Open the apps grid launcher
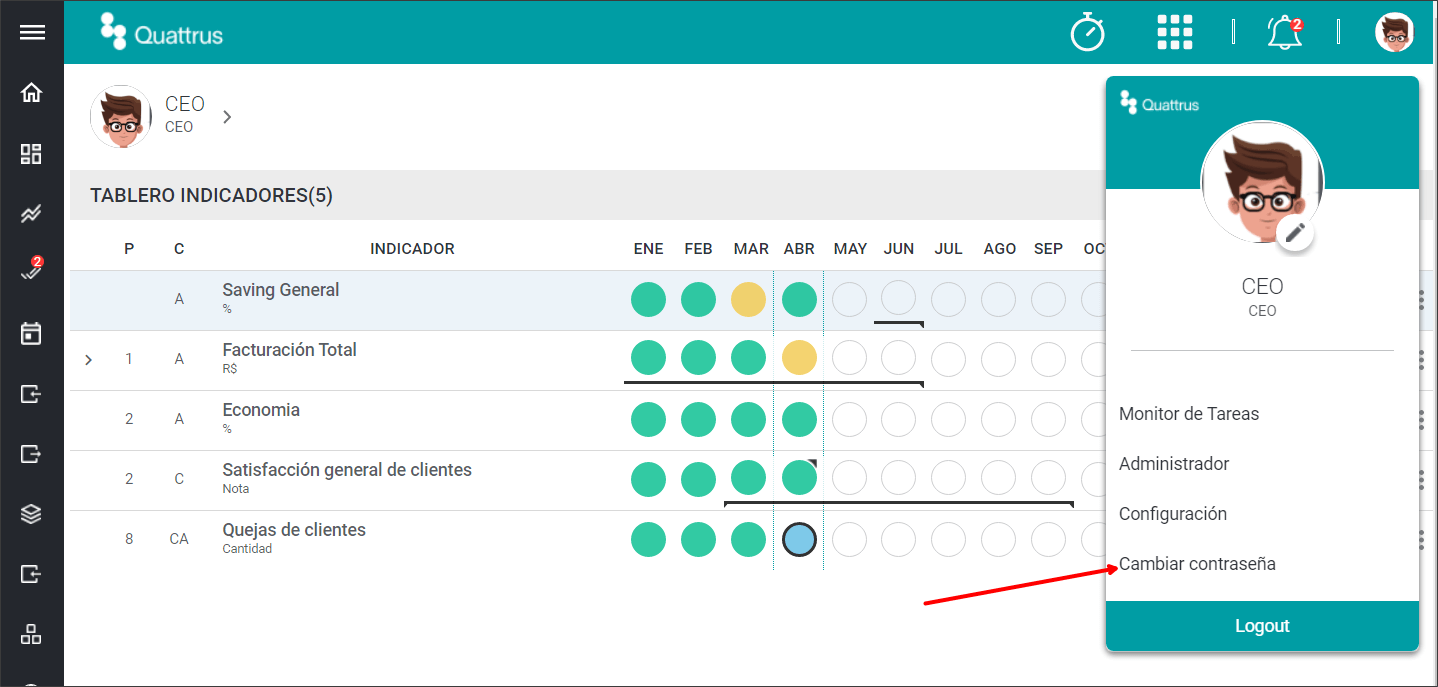1438x687 pixels. coord(1175,32)
